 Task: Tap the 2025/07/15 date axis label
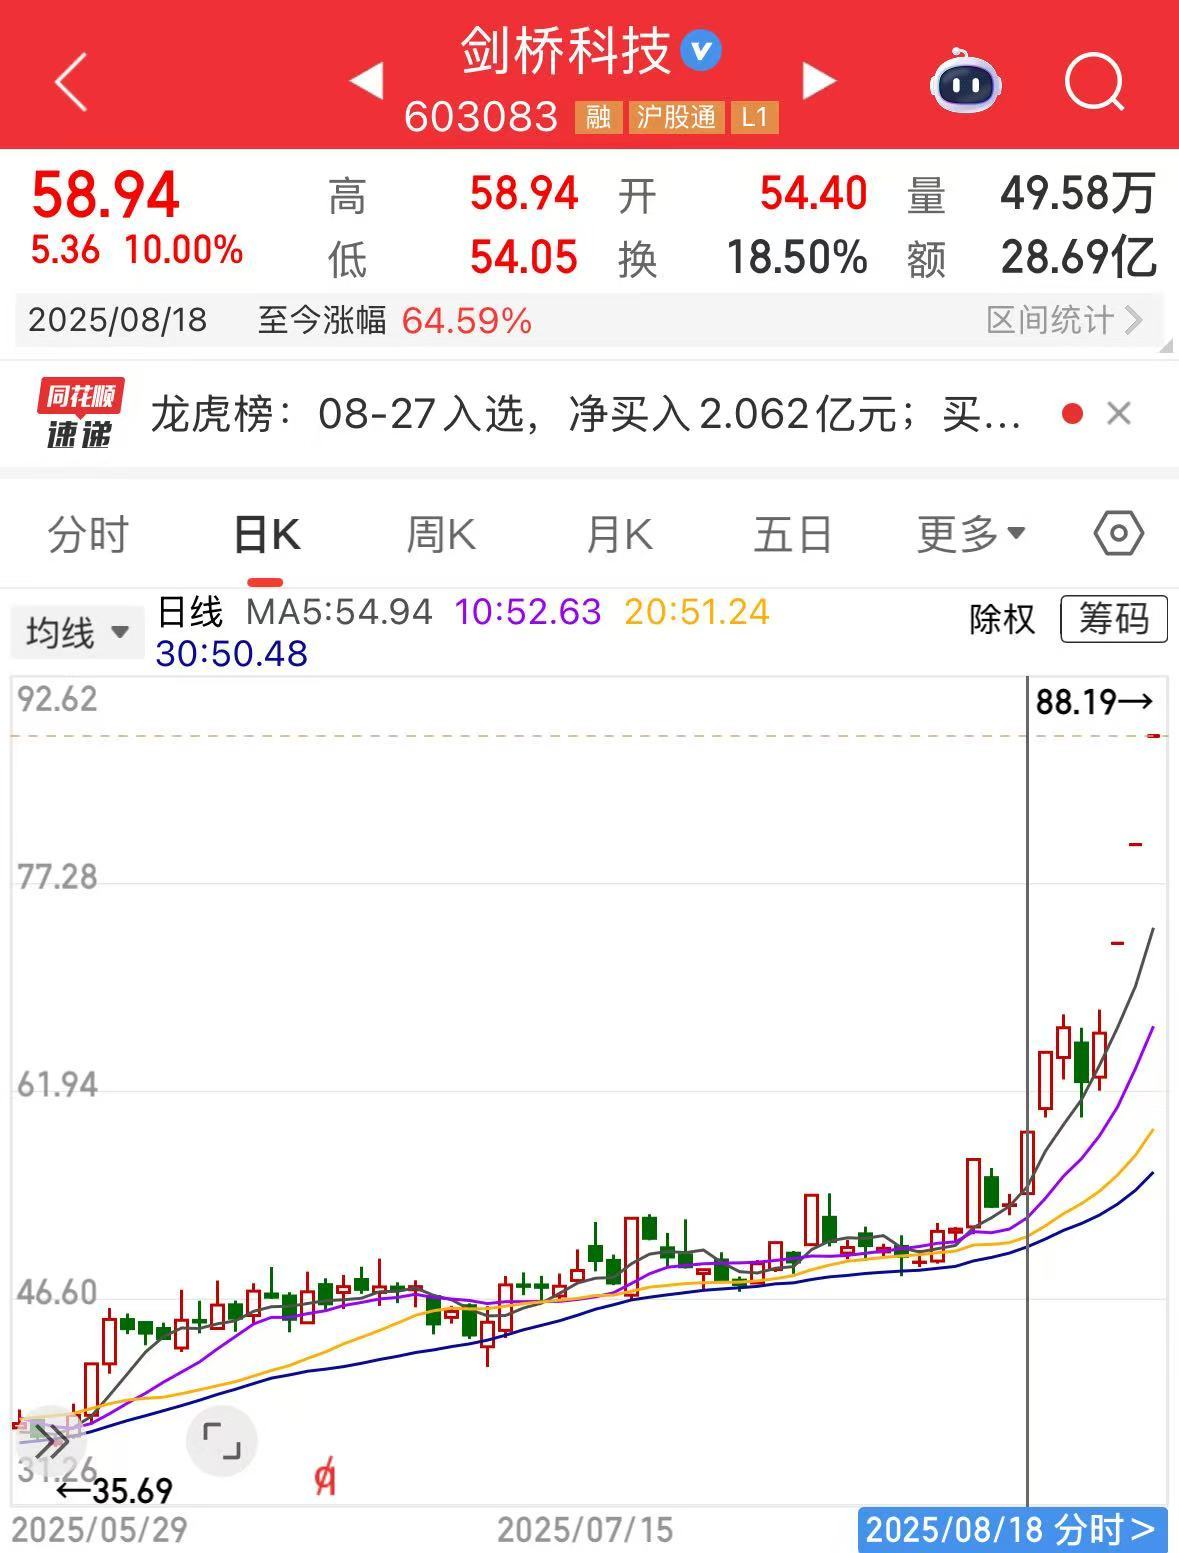(x=585, y=1530)
